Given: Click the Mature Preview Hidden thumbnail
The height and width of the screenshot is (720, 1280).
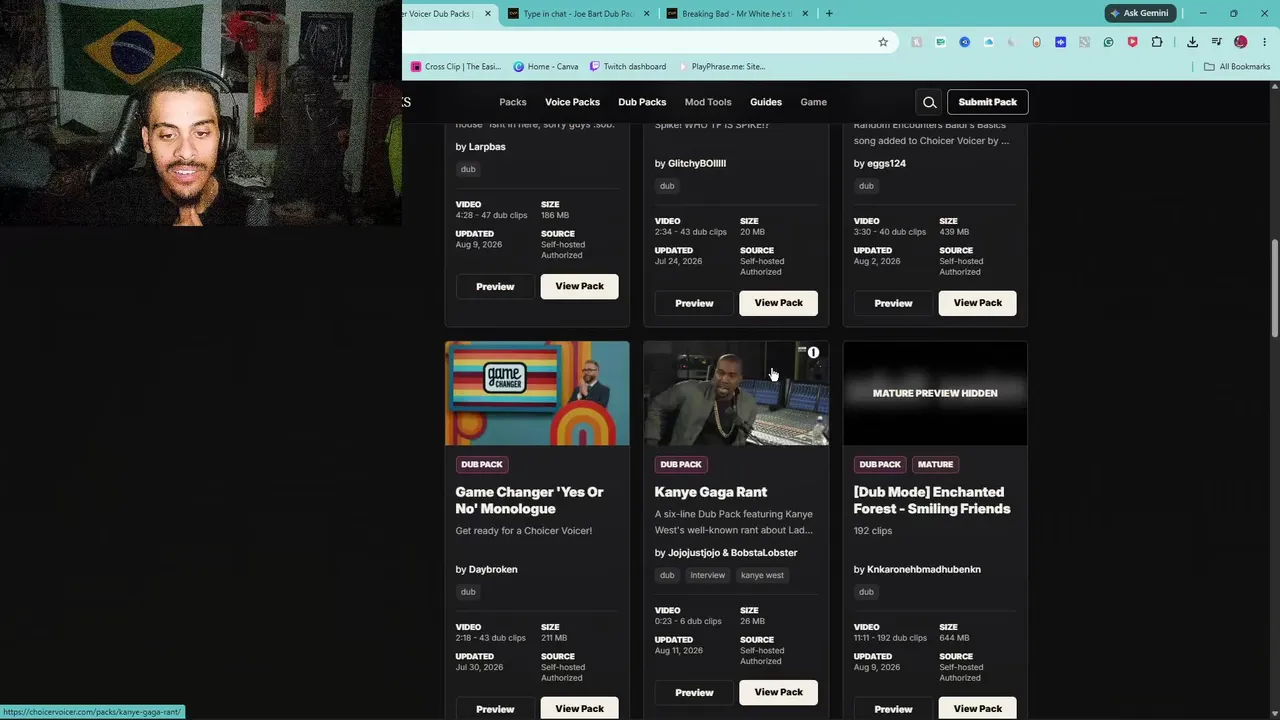Looking at the screenshot, I should click(x=935, y=393).
